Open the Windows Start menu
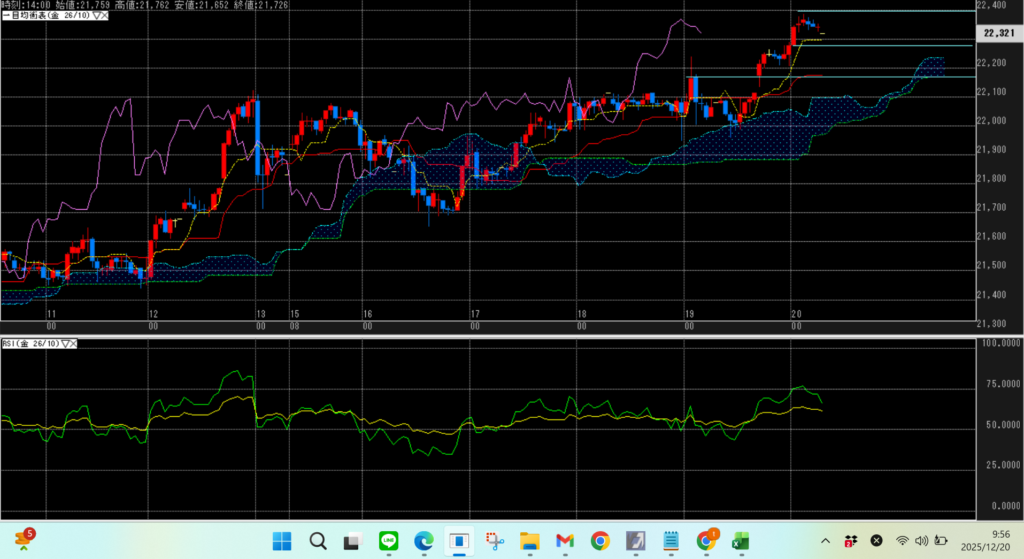Viewport: 1024px width, 559px height. [282, 541]
